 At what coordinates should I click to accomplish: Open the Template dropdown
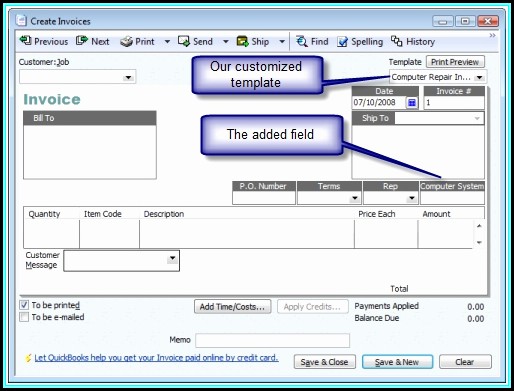pos(479,77)
